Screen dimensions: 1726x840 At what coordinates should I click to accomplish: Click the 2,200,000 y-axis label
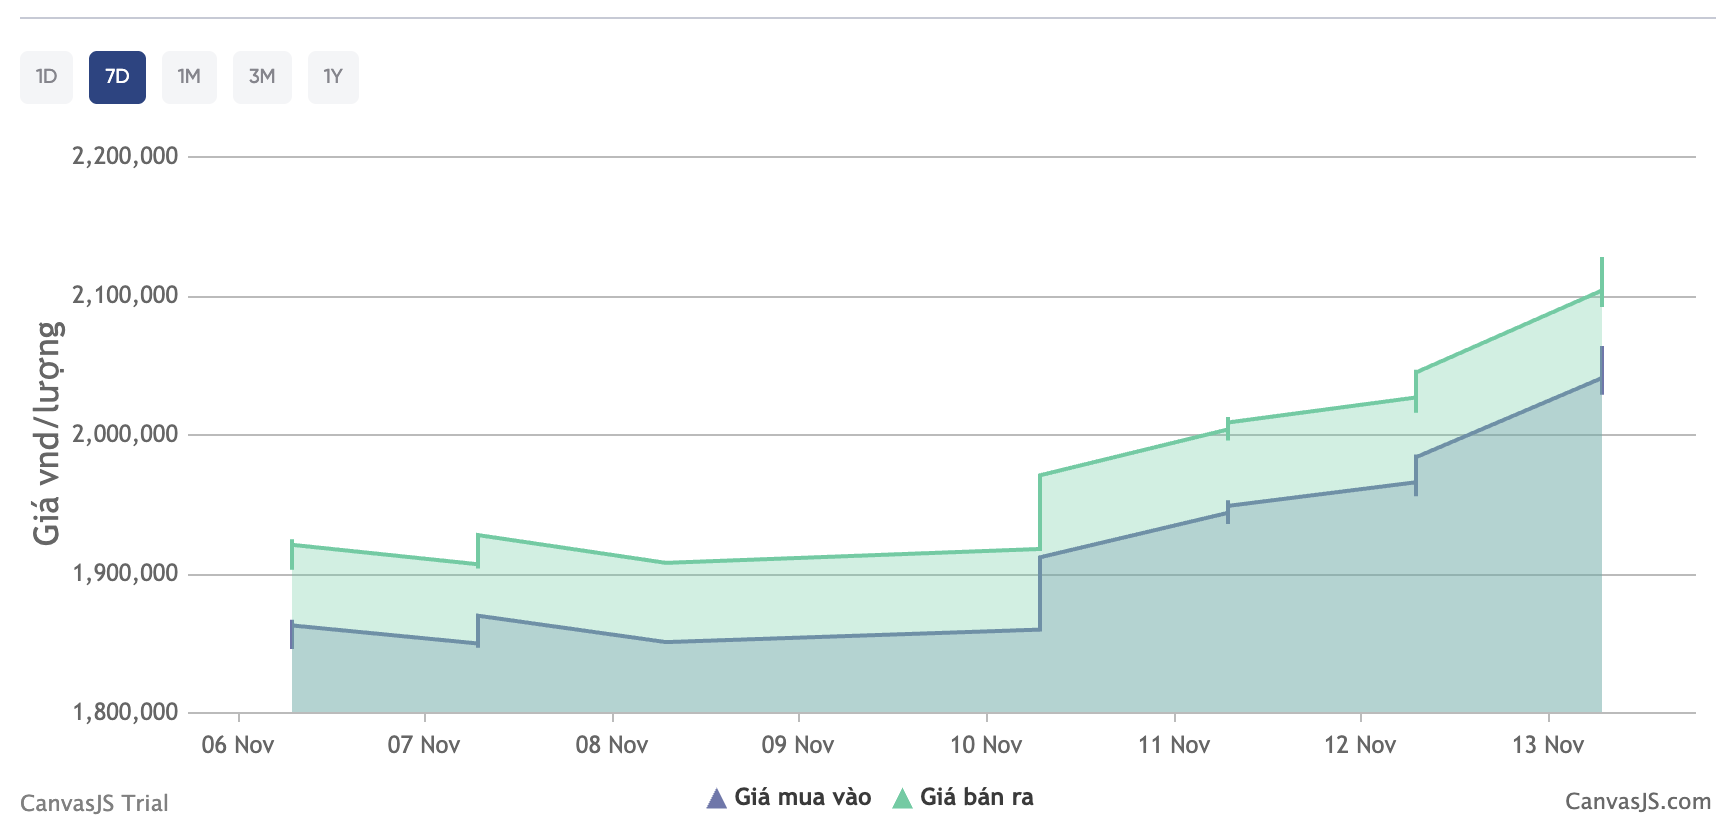[x=125, y=156]
